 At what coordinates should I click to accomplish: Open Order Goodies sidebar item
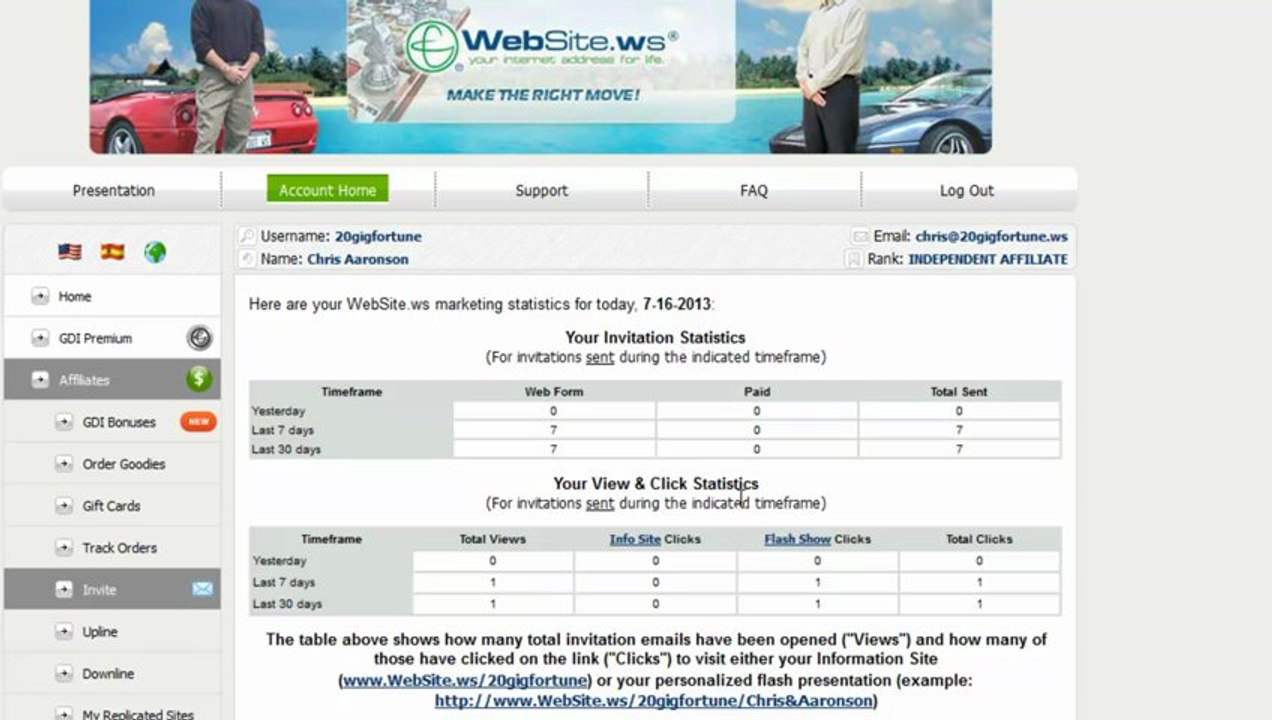[x=124, y=464]
